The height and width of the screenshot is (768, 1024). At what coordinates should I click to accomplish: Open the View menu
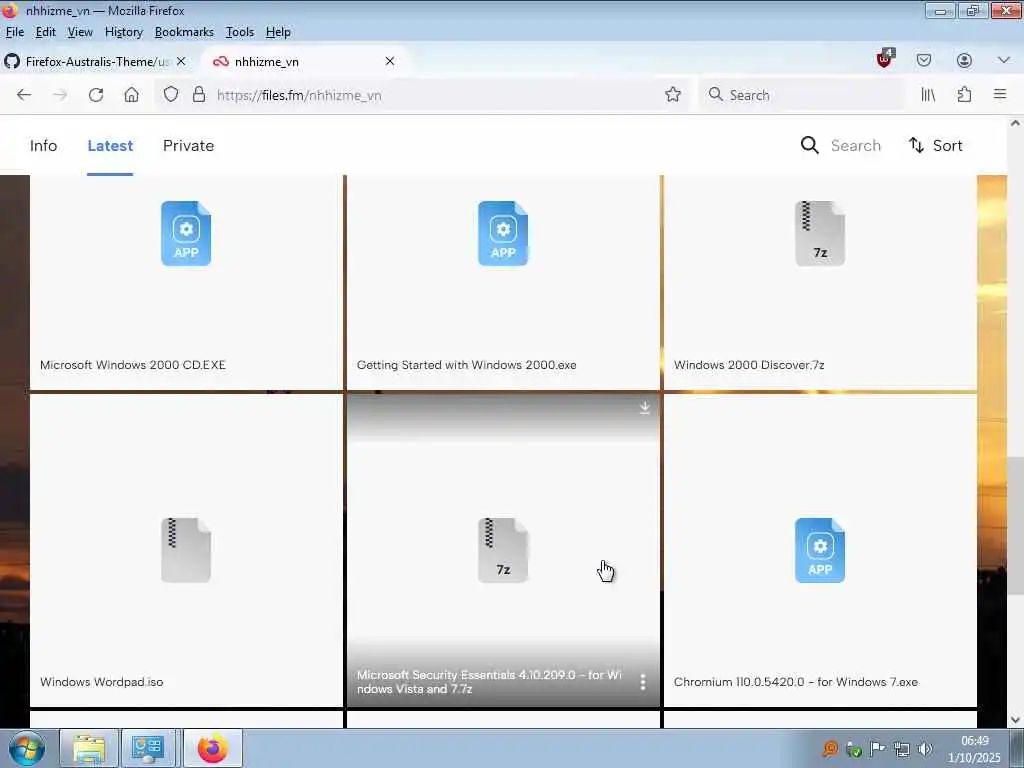[80, 32]
